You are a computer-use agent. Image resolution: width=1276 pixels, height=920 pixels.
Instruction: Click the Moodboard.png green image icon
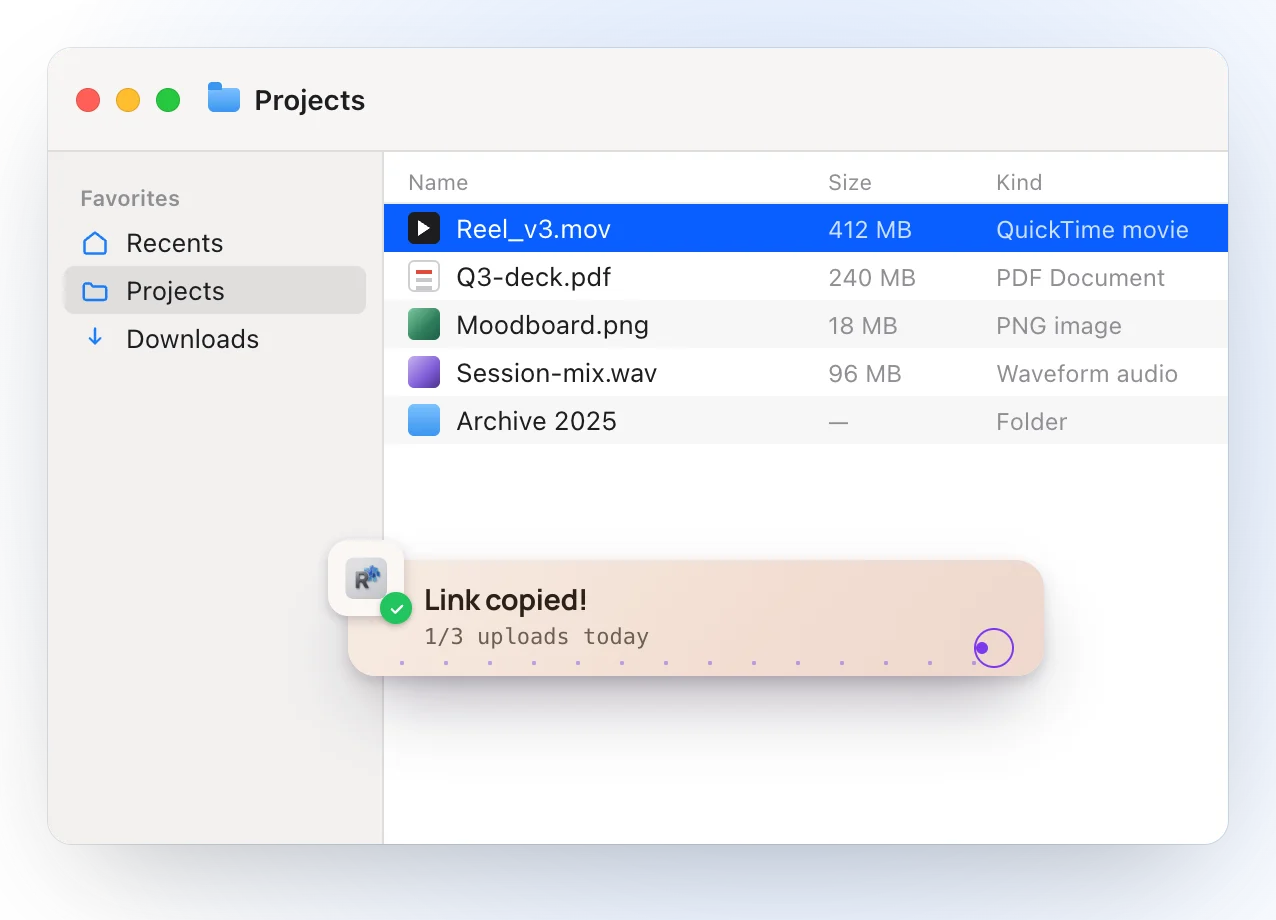pos(424,325)
